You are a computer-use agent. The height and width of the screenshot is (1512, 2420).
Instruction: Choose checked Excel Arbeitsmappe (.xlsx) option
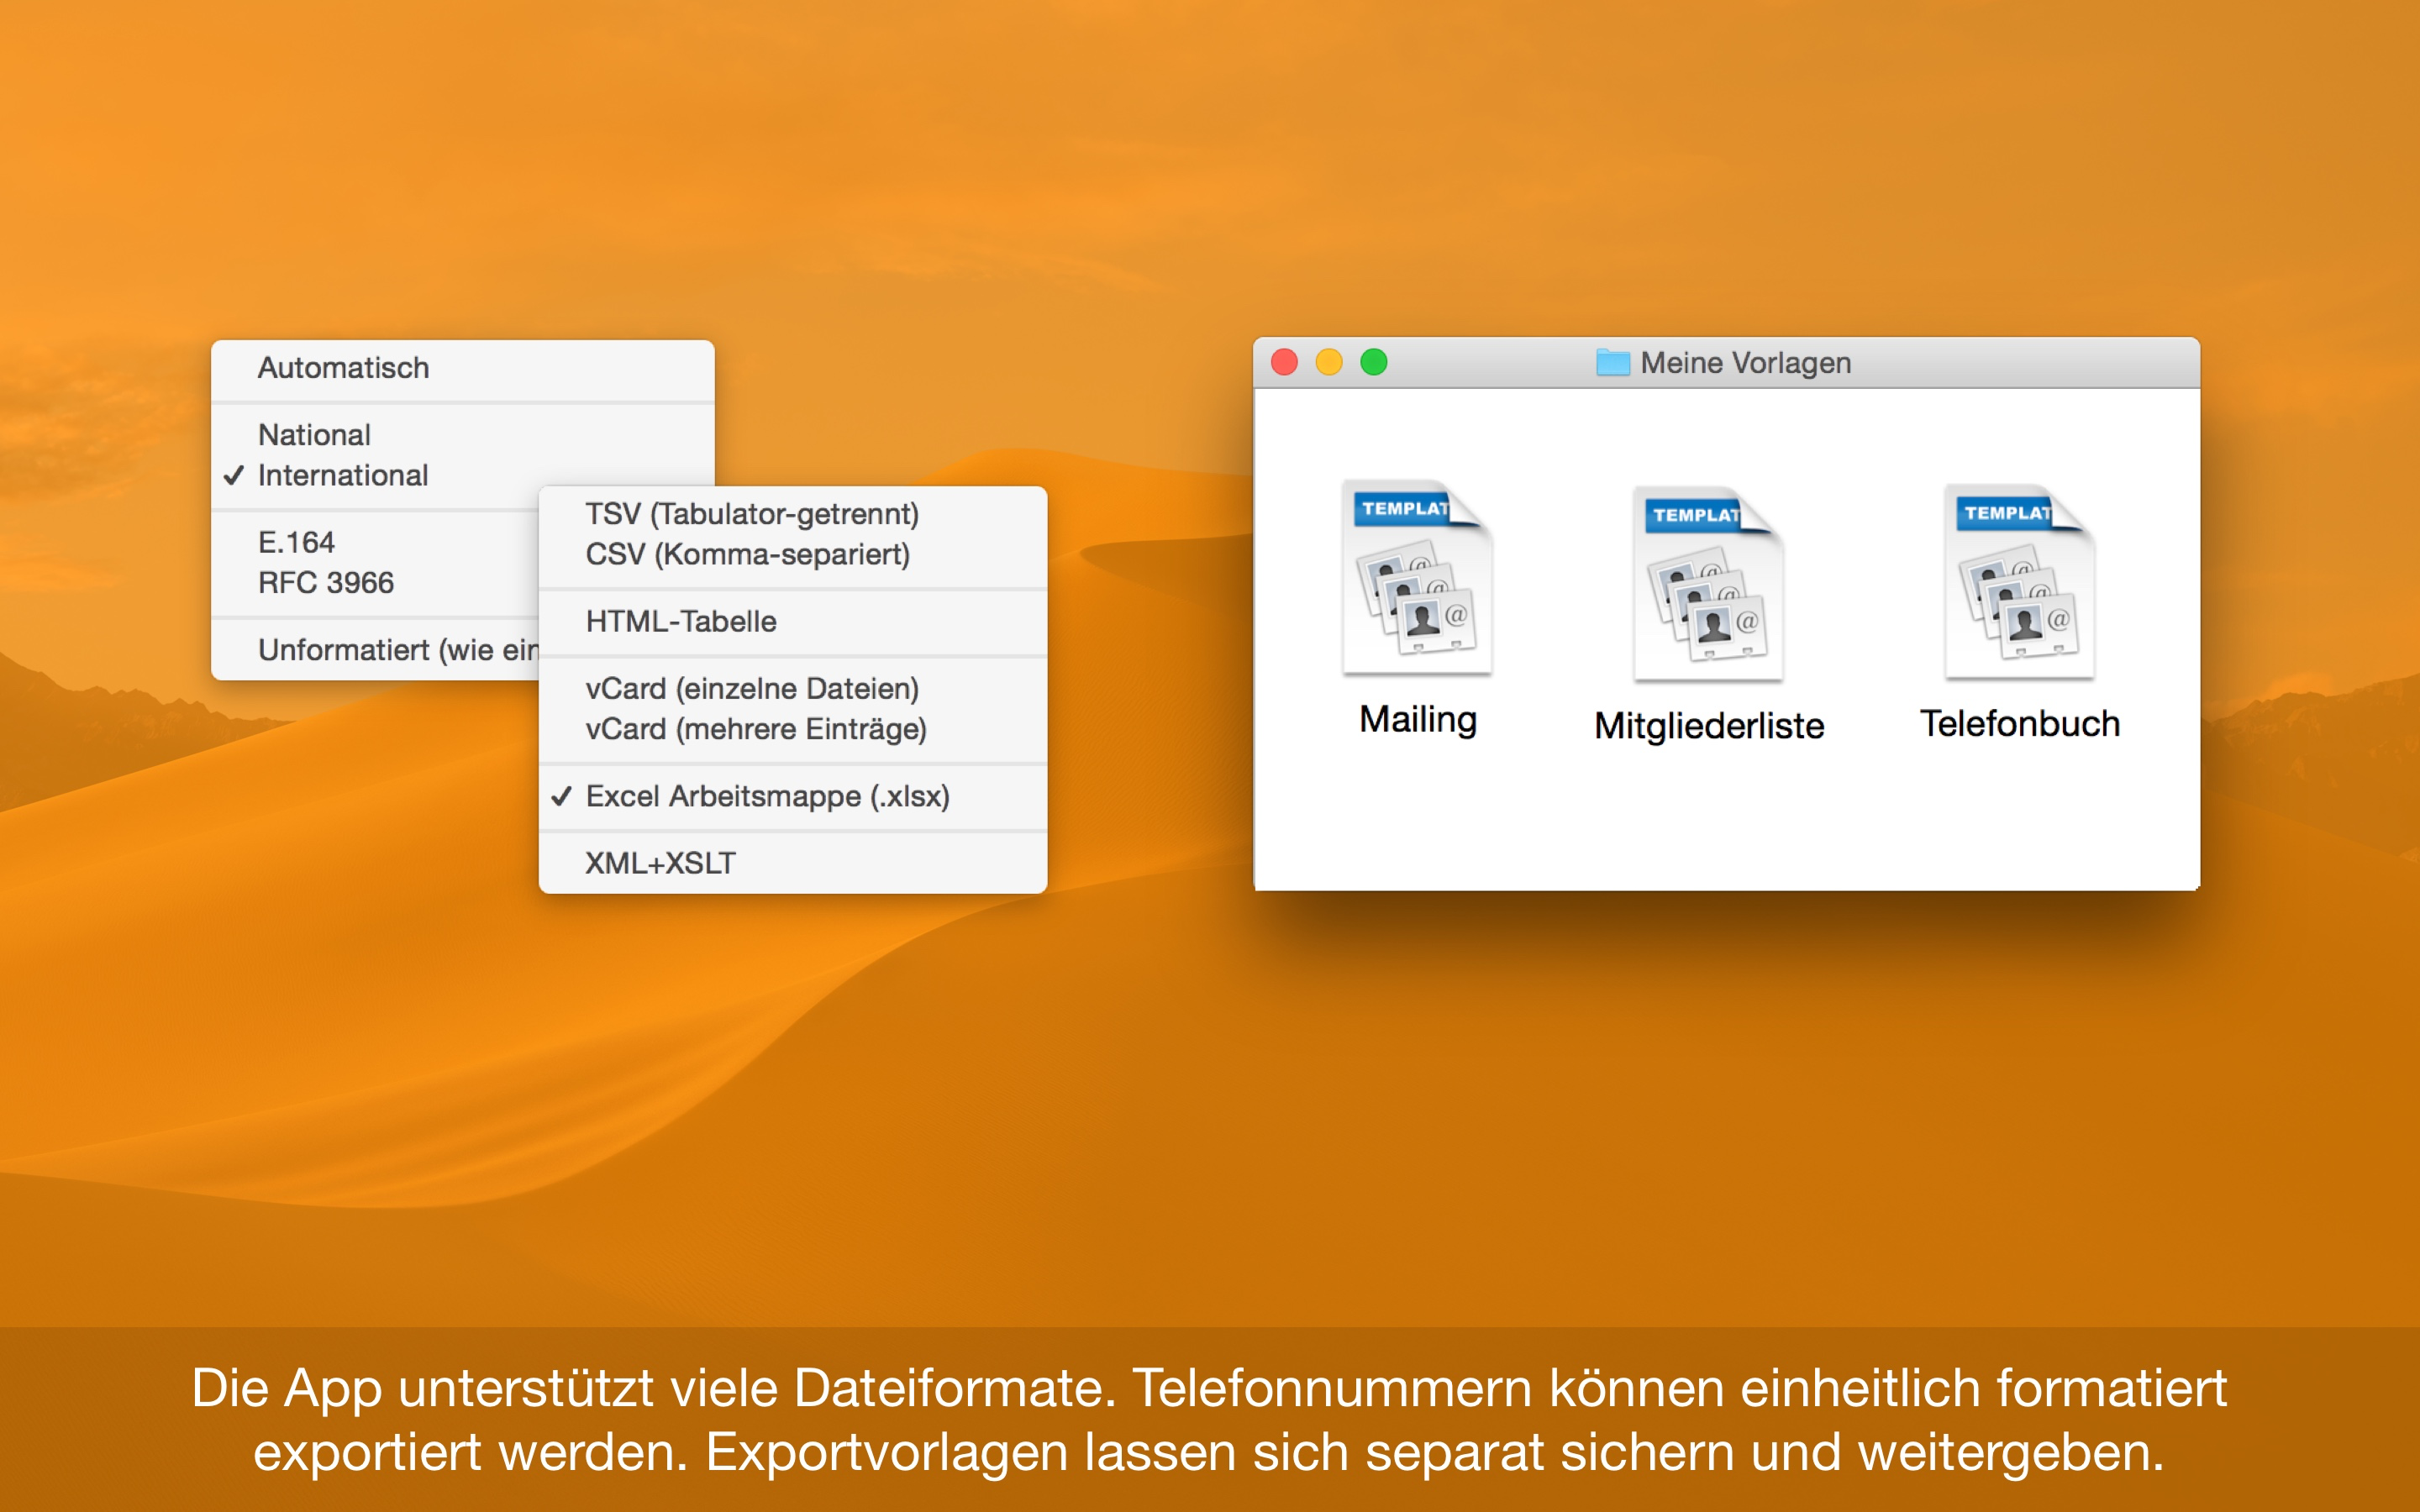click(x=766, y=796)
